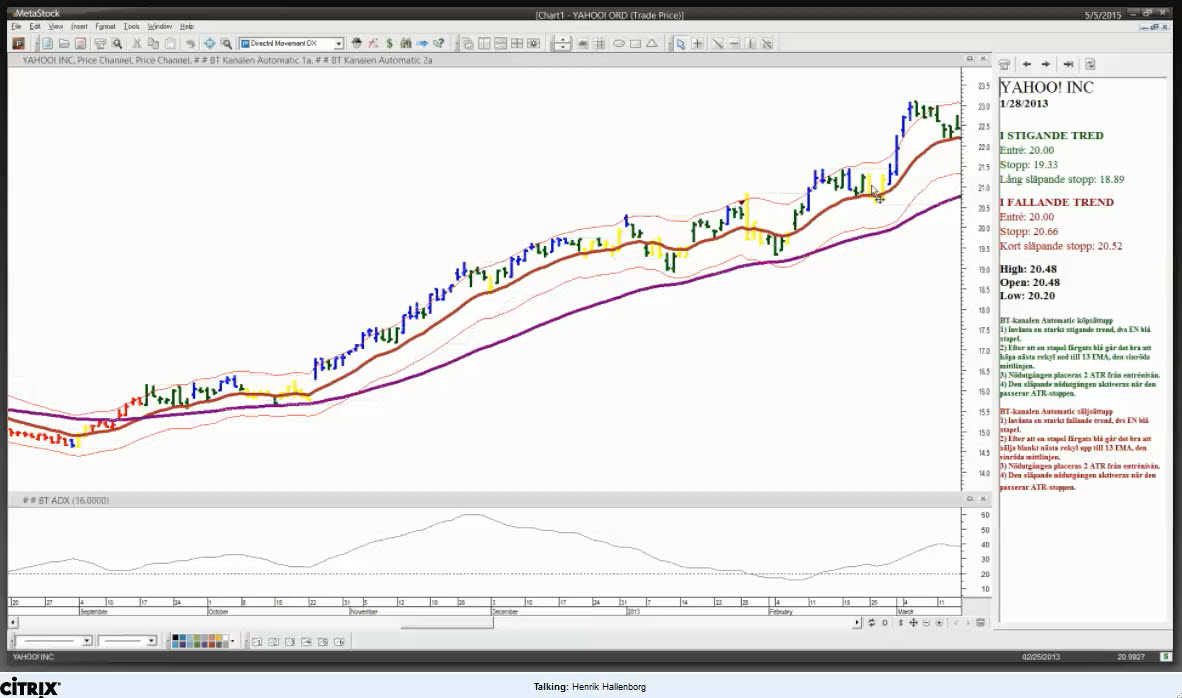Open the Window menu

click(159, 26)
